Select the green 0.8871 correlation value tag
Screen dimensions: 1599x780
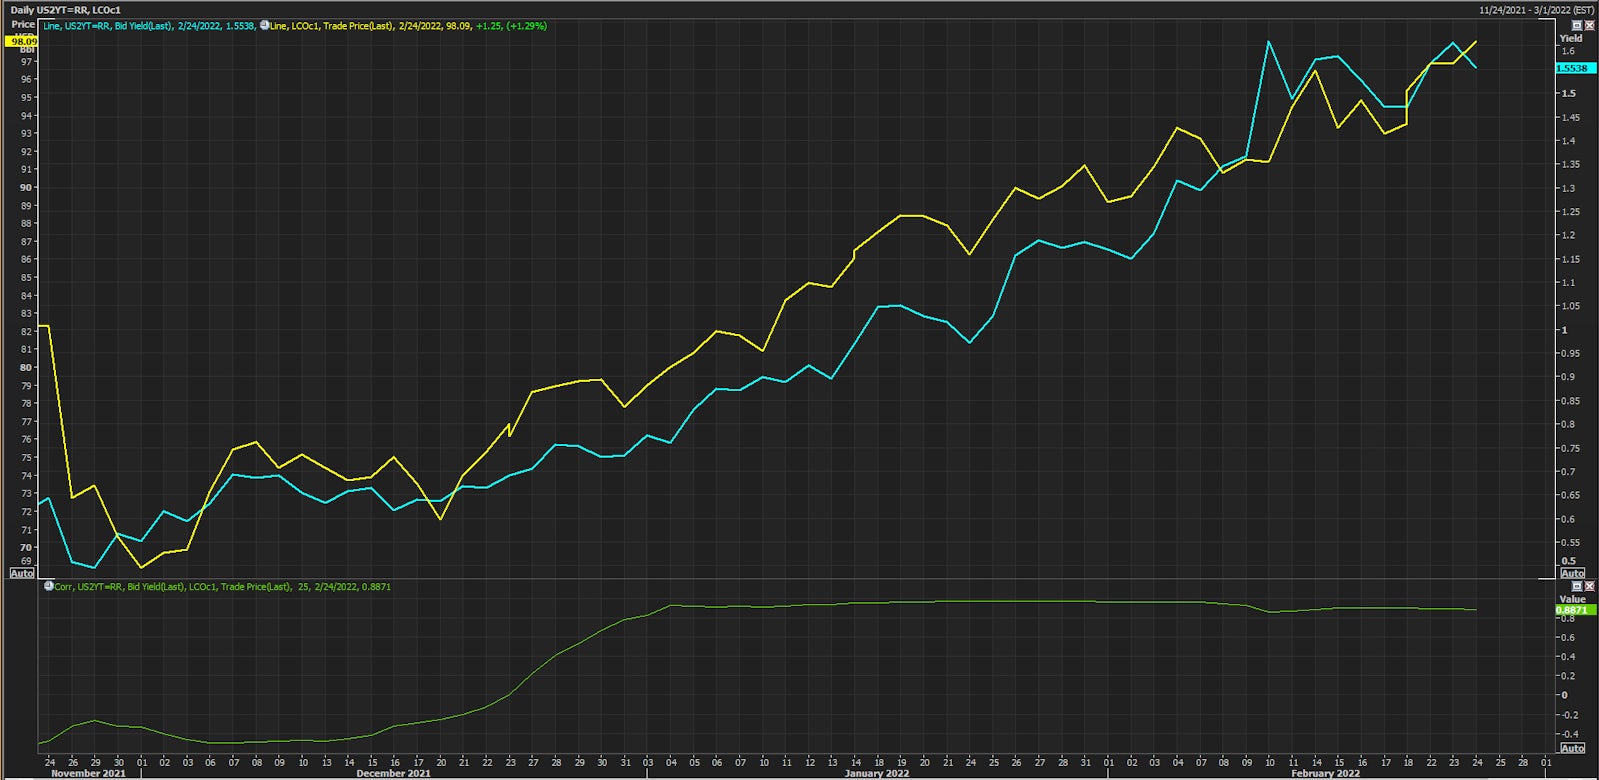click(1572, 610)
